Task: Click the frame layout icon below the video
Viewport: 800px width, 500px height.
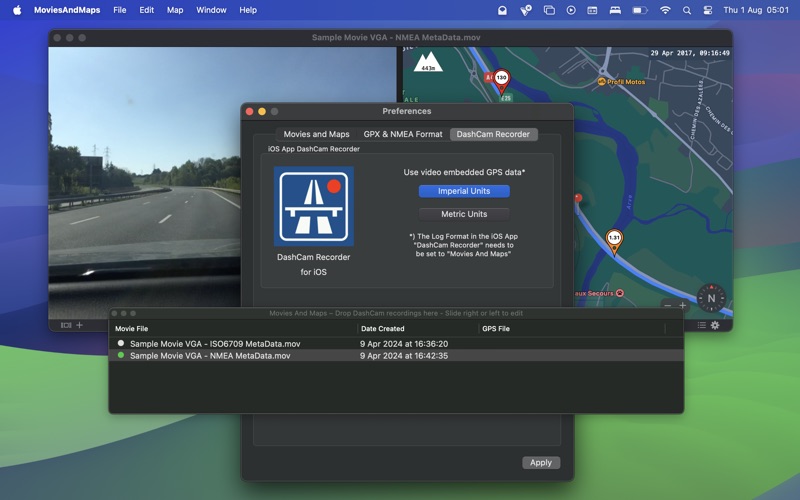Action: coord(66,325)
